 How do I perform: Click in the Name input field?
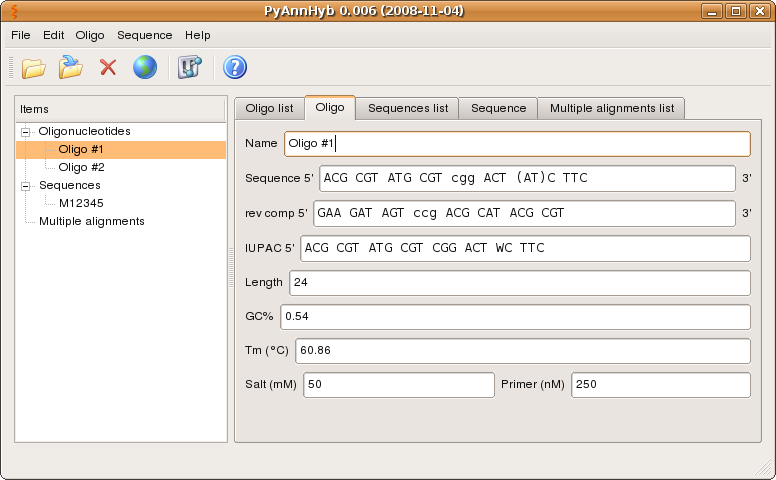click(517, 144)
